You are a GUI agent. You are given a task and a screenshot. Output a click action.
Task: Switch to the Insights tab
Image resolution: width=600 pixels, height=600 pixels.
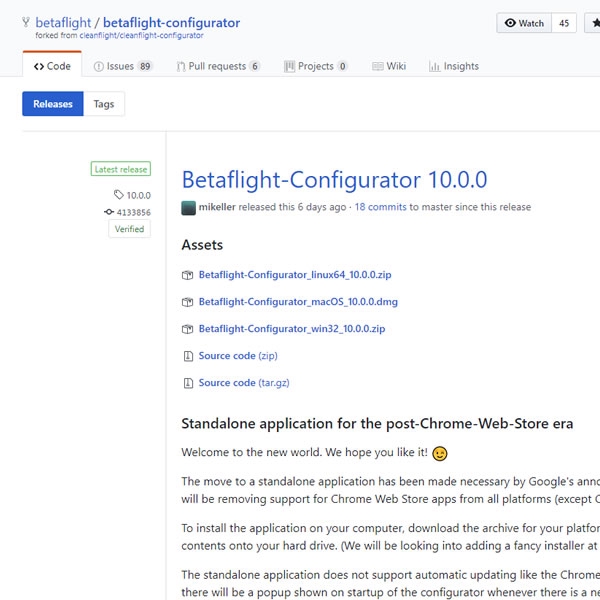click(x=454, y=66)
